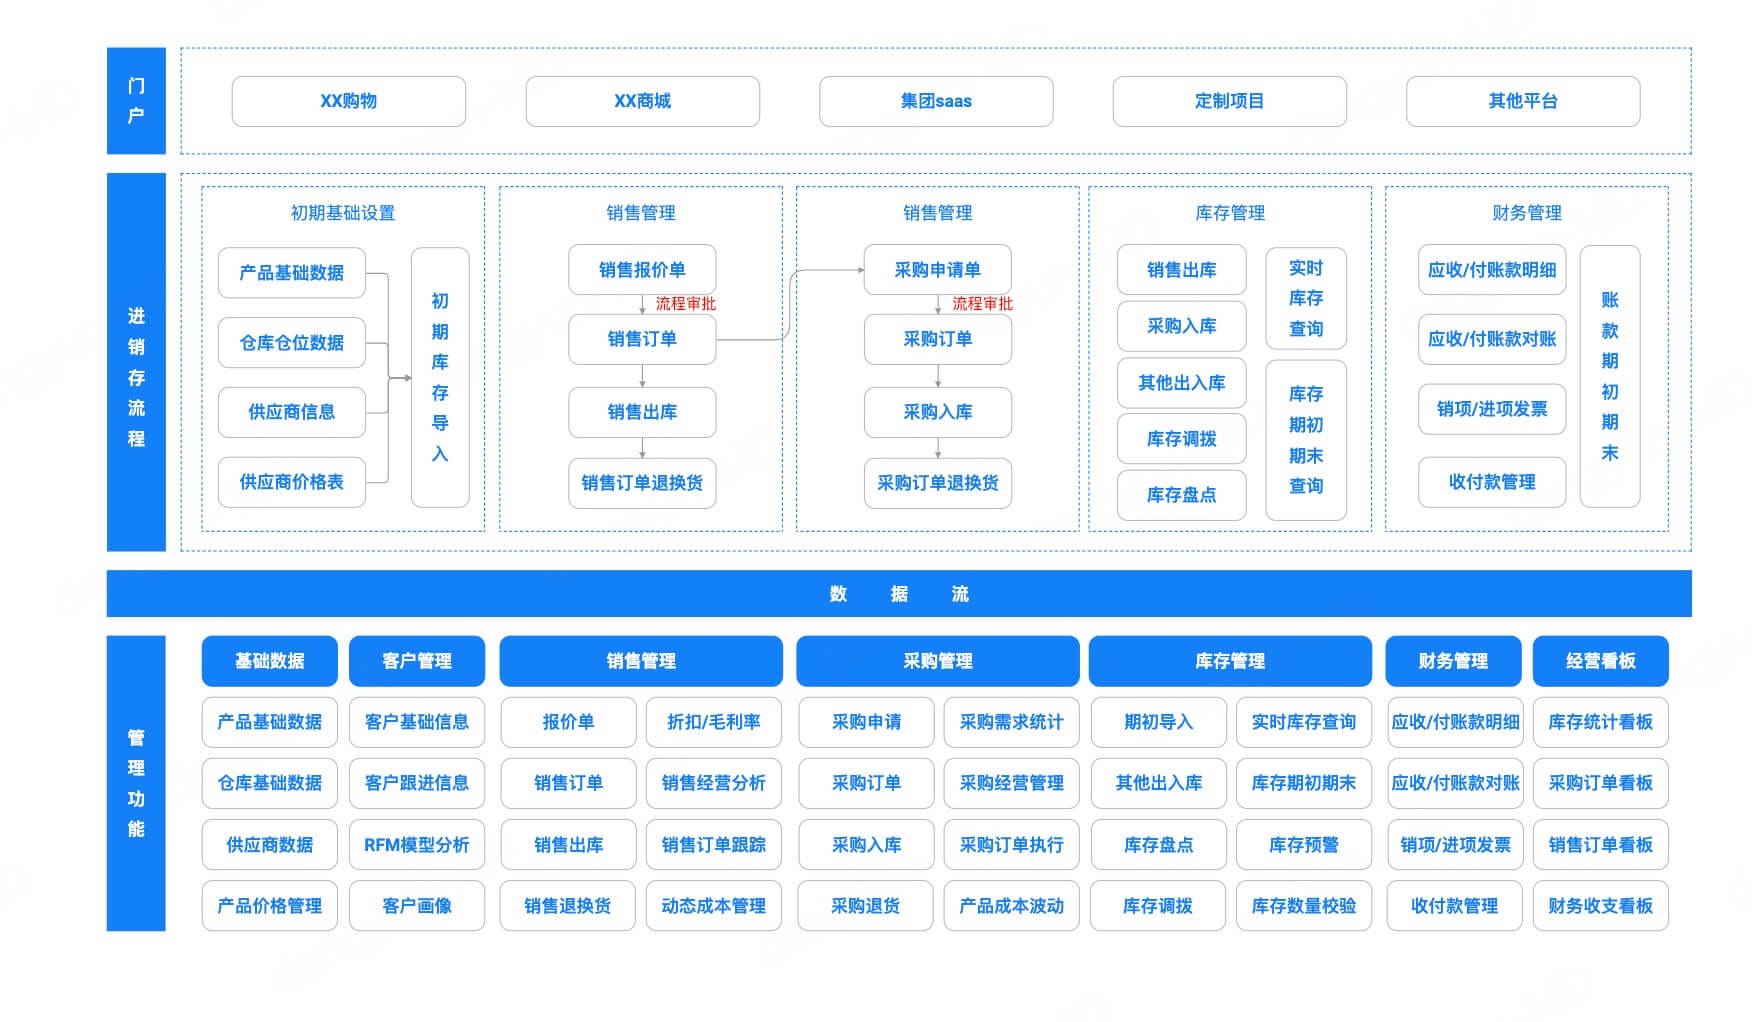This screenshot has width=1752, height=1022.
Task: Open 供应商价格表 under 初期基础设置
Action: [x=291, y=482]
